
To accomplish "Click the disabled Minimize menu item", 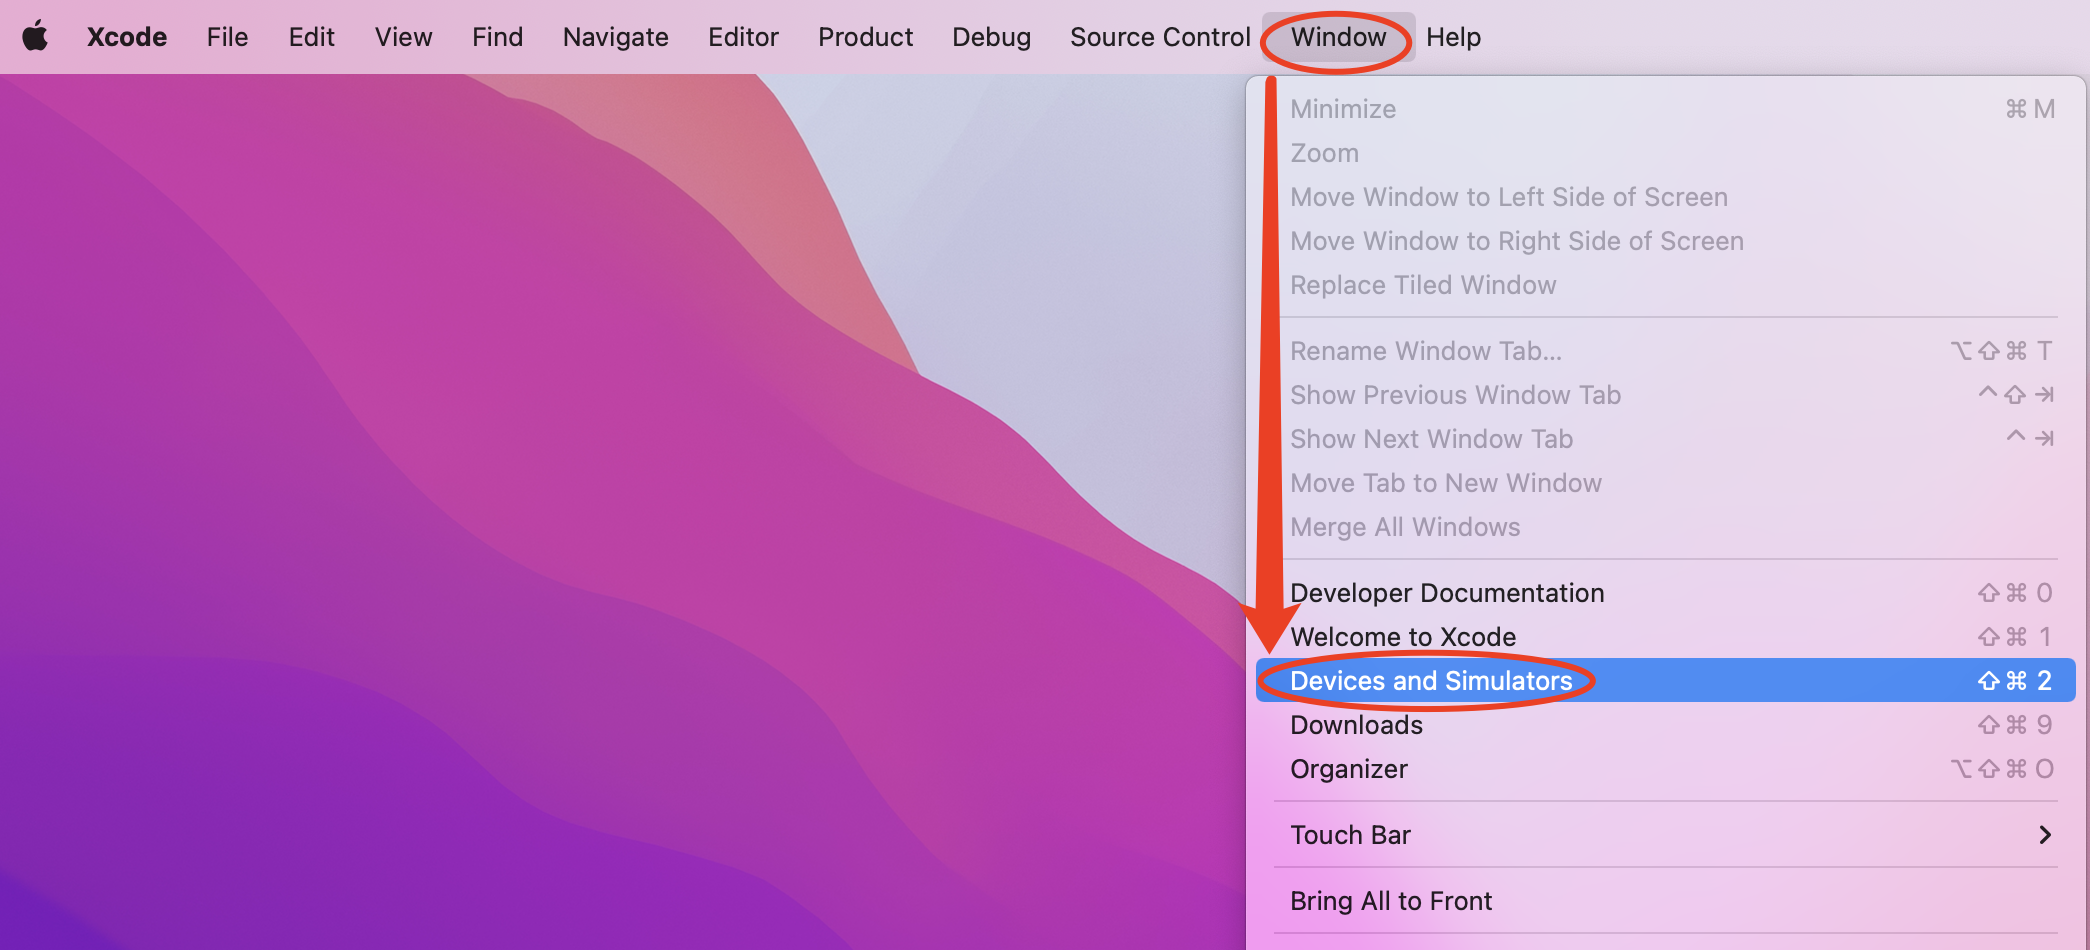I will (x=1666, y=109).
